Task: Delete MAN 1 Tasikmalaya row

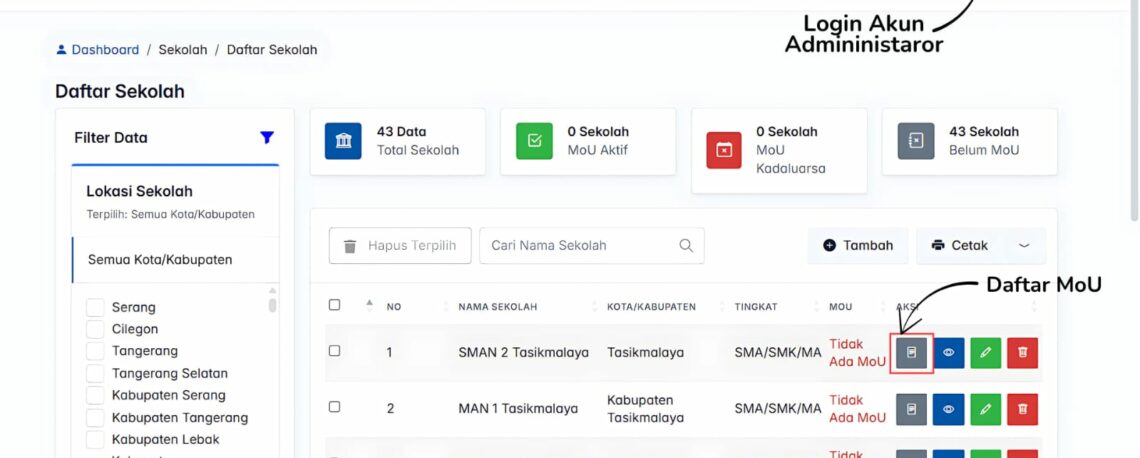Action: coord(1022,409)
